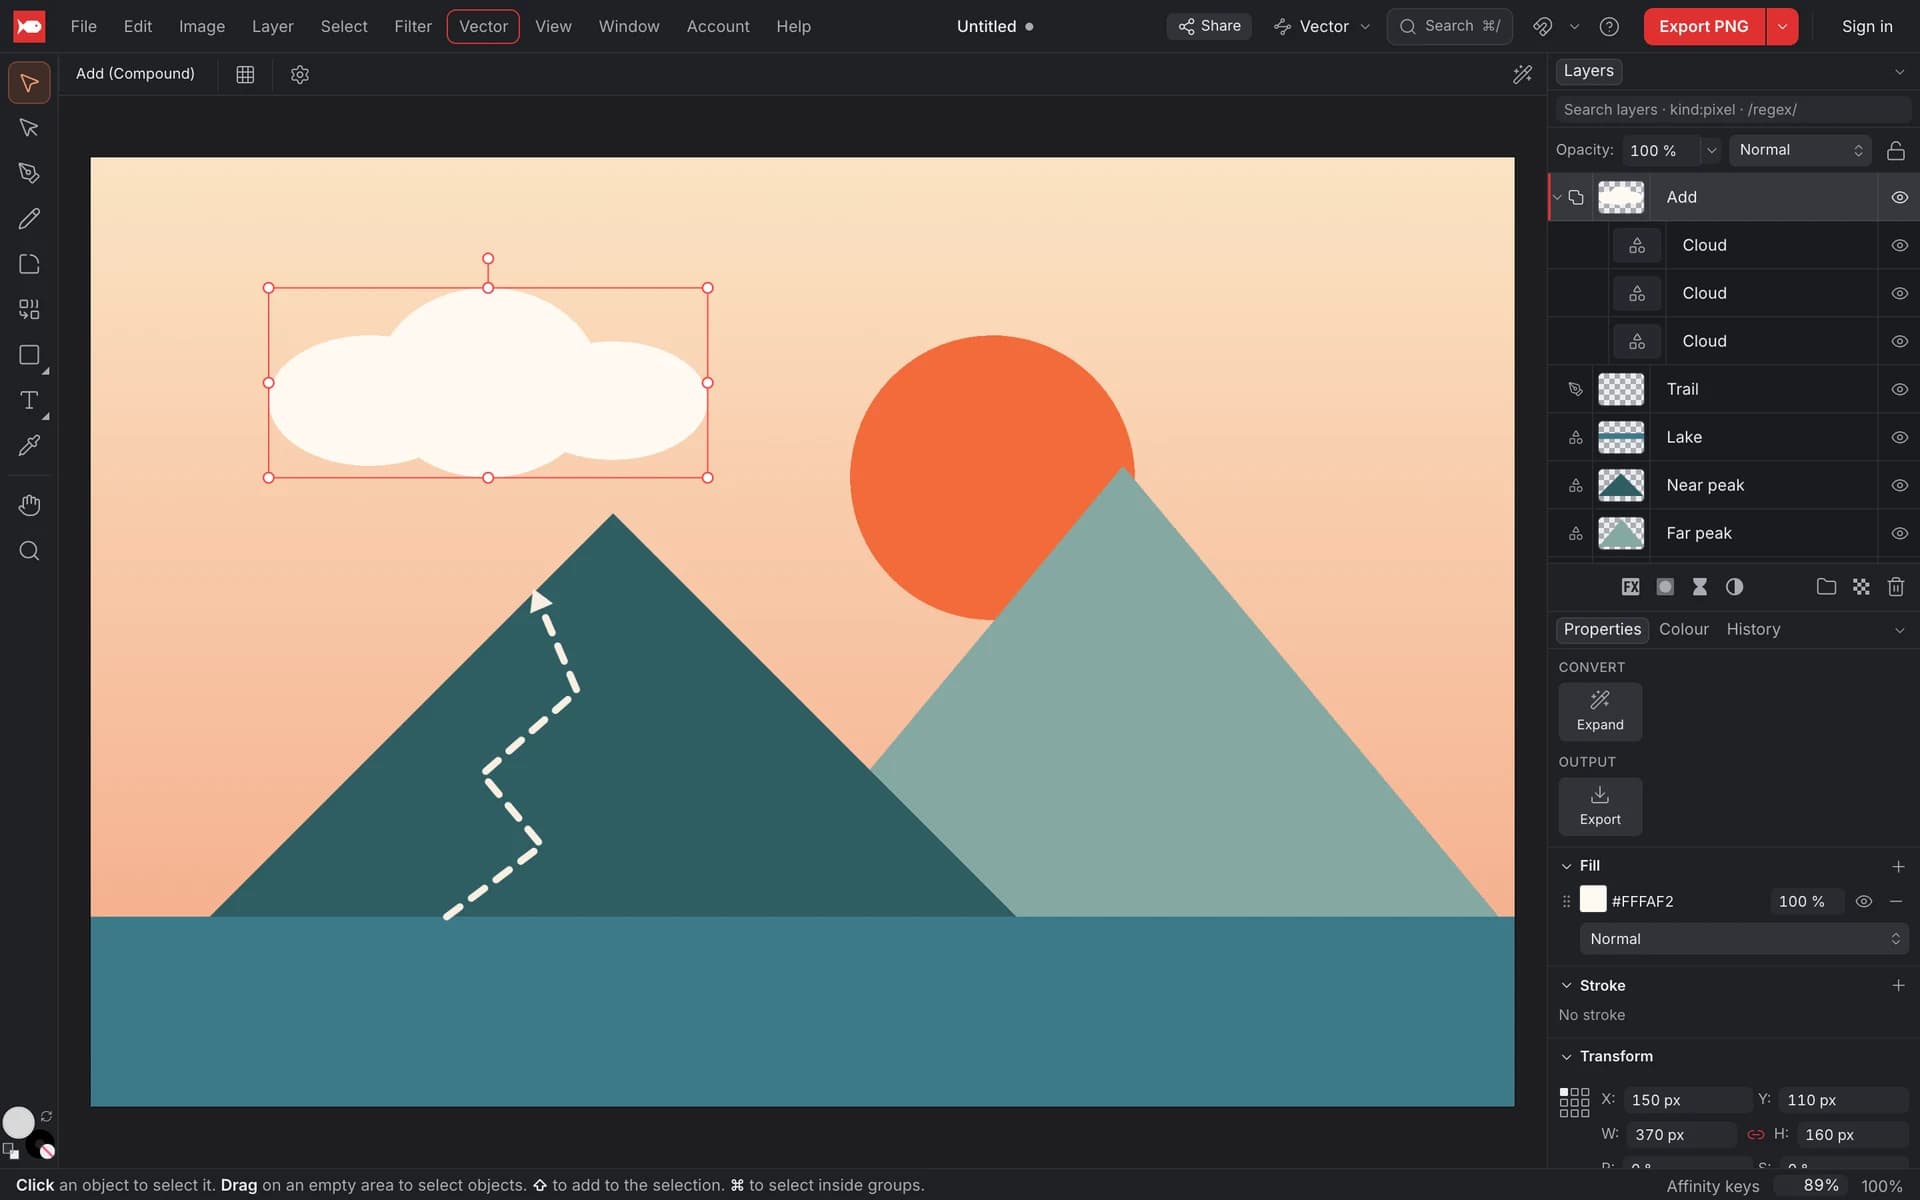The width and height of the screenshot is (1920, 1200).
Task: Open the Filter menu
Action: tap(413, 26)
